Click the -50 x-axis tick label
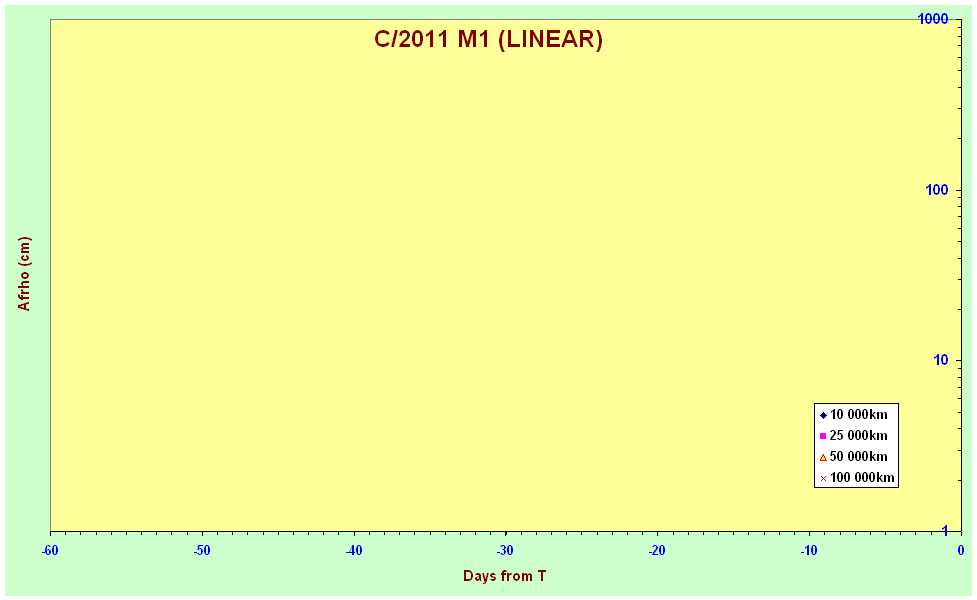 [202, 550]
